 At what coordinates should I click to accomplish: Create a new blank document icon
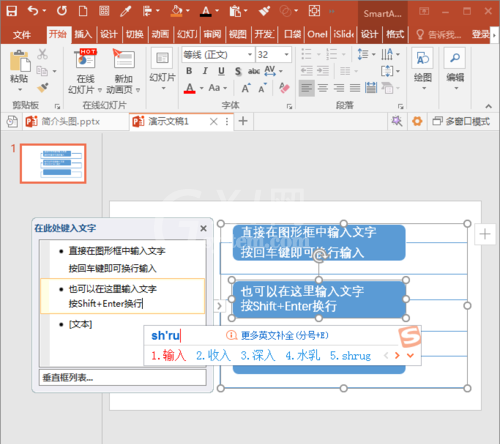(83, 11)
